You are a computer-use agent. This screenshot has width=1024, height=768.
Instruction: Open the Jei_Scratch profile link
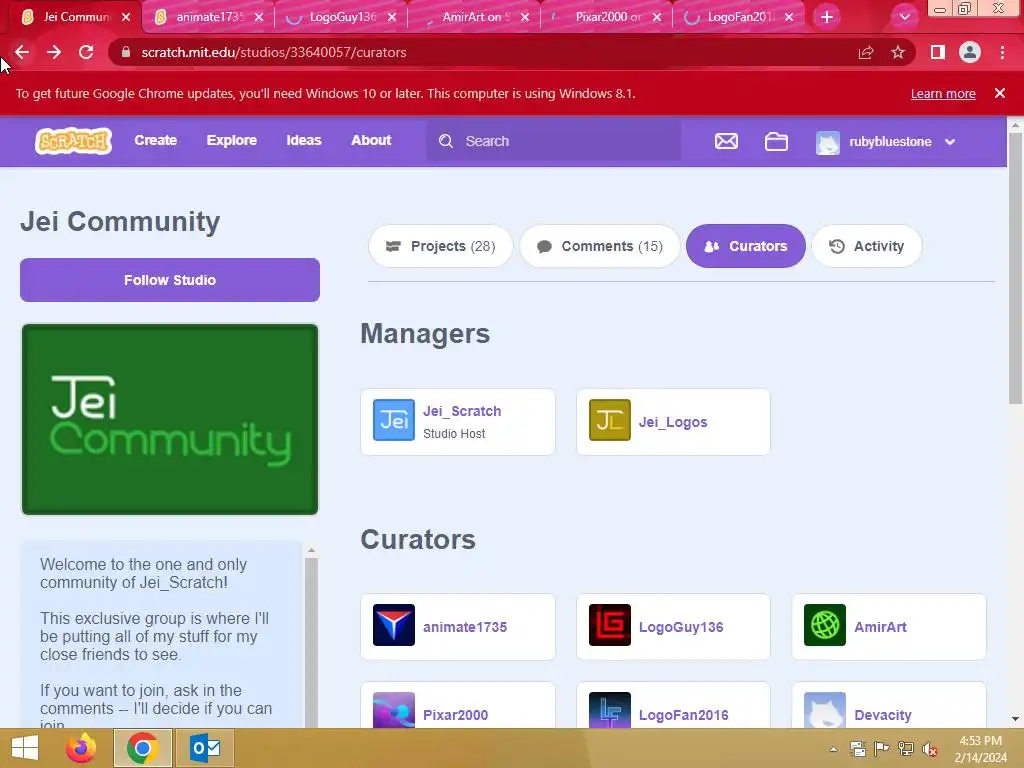point(462,411)
